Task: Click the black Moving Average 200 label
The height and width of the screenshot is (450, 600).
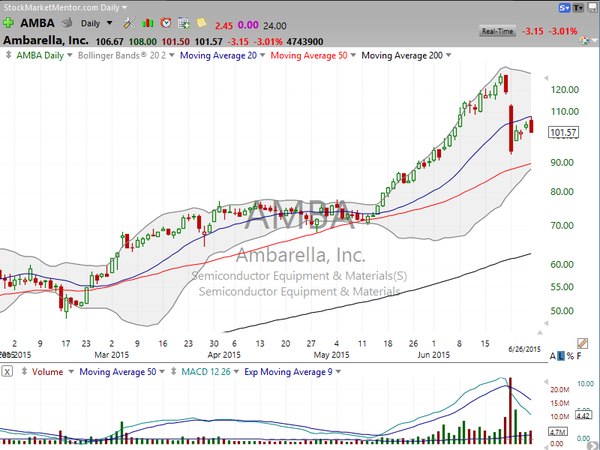Action: point(402,55)
